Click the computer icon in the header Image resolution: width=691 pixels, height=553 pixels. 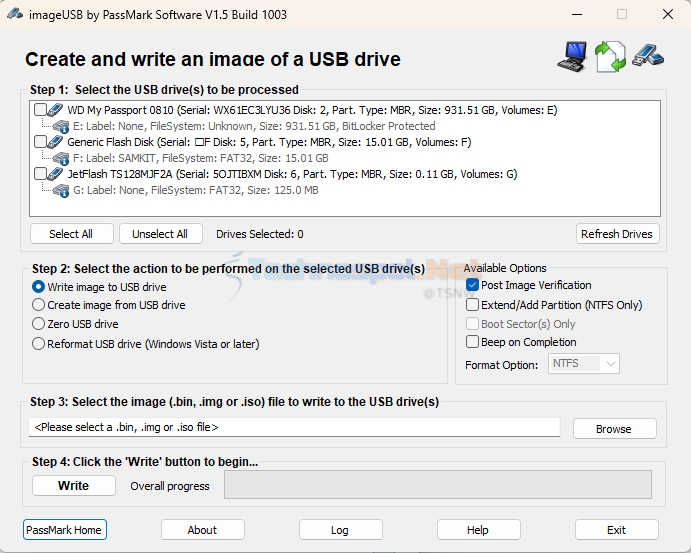[x=572, y=56]
